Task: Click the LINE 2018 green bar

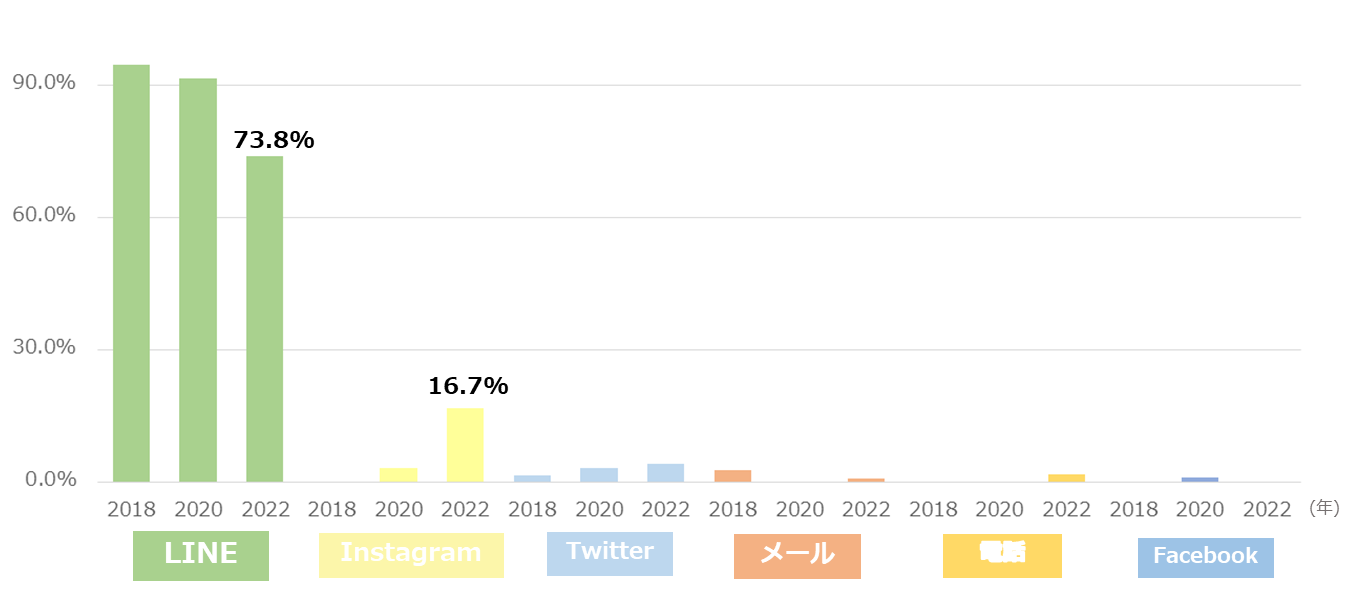Action: click(x=131, y=273)
